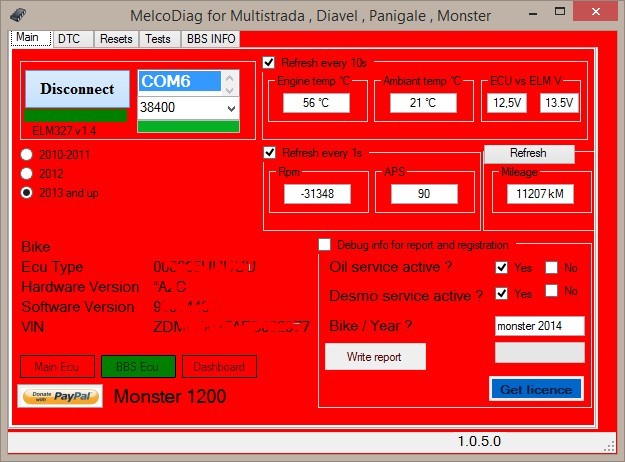Switch to the DTC tab
The width and height of the screenshot is (625, 462).
pos(73,39)
